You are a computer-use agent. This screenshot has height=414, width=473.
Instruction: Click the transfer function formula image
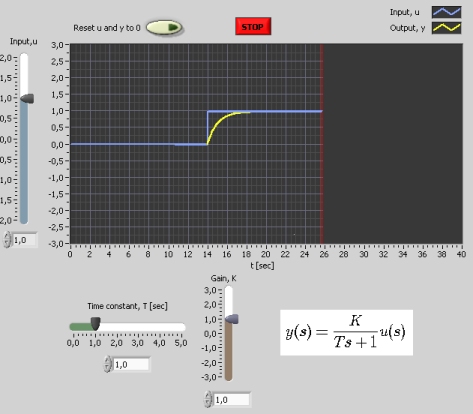(x=346, y=332)
